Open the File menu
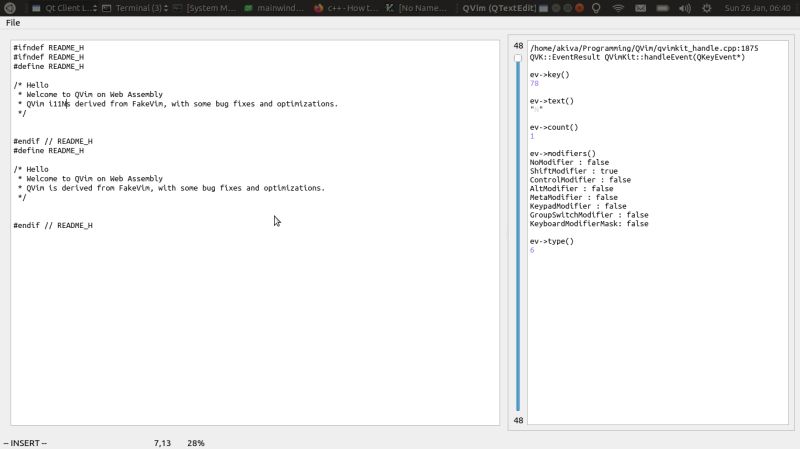 point(13,22)
